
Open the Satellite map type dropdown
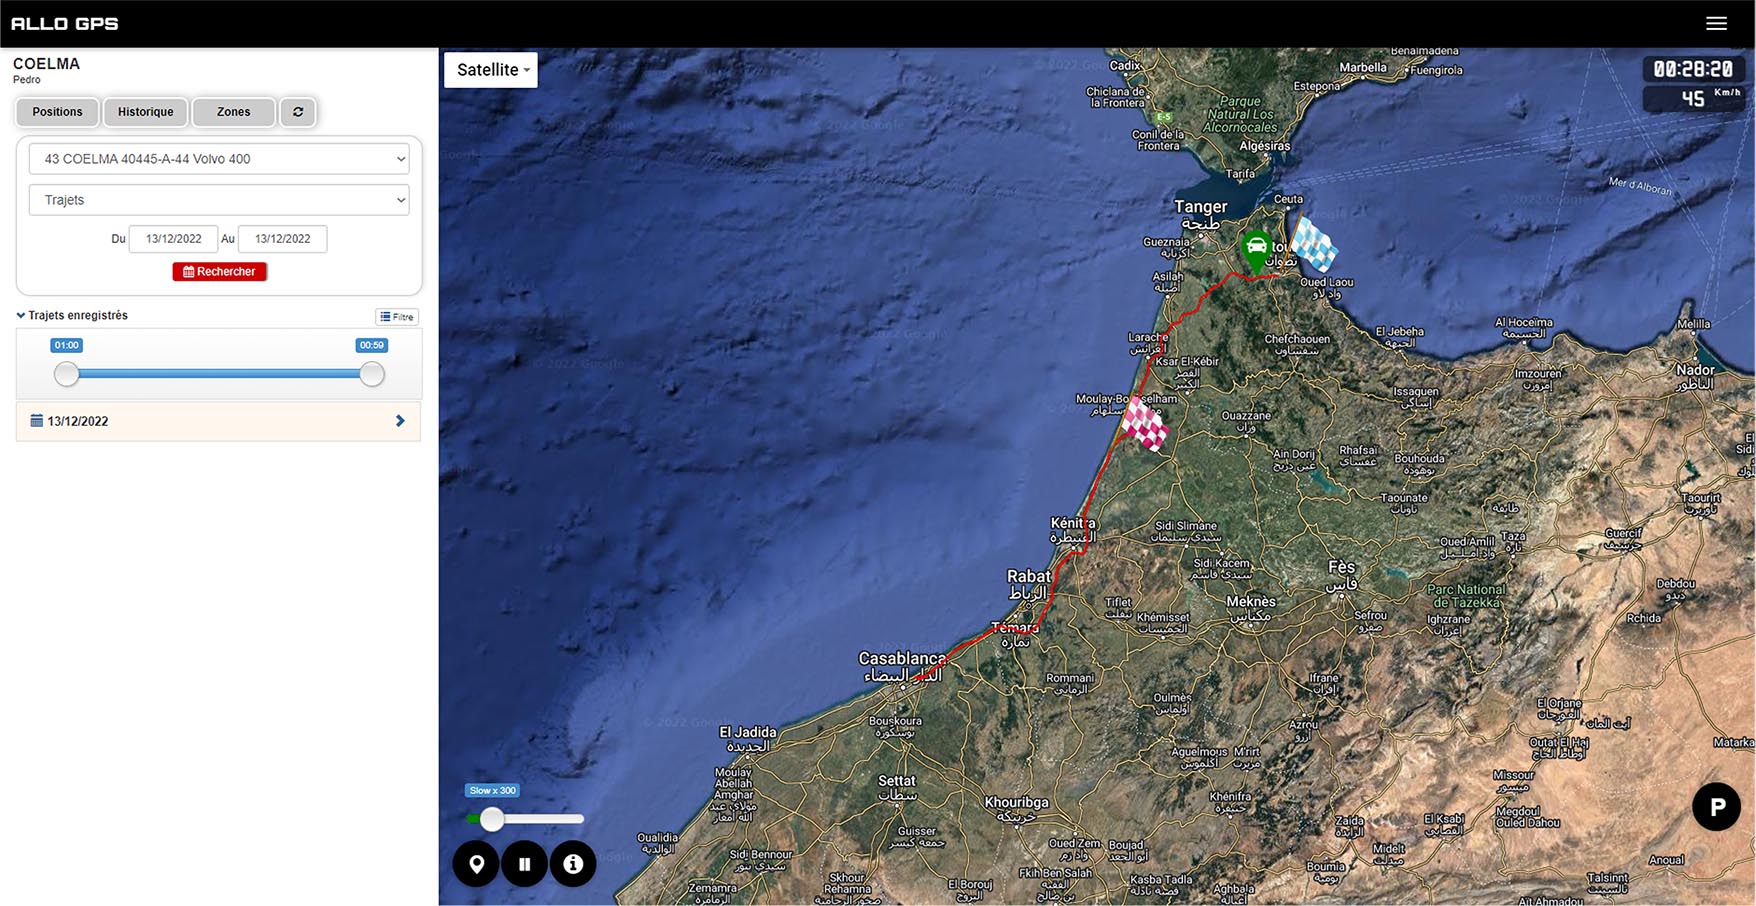491,70
